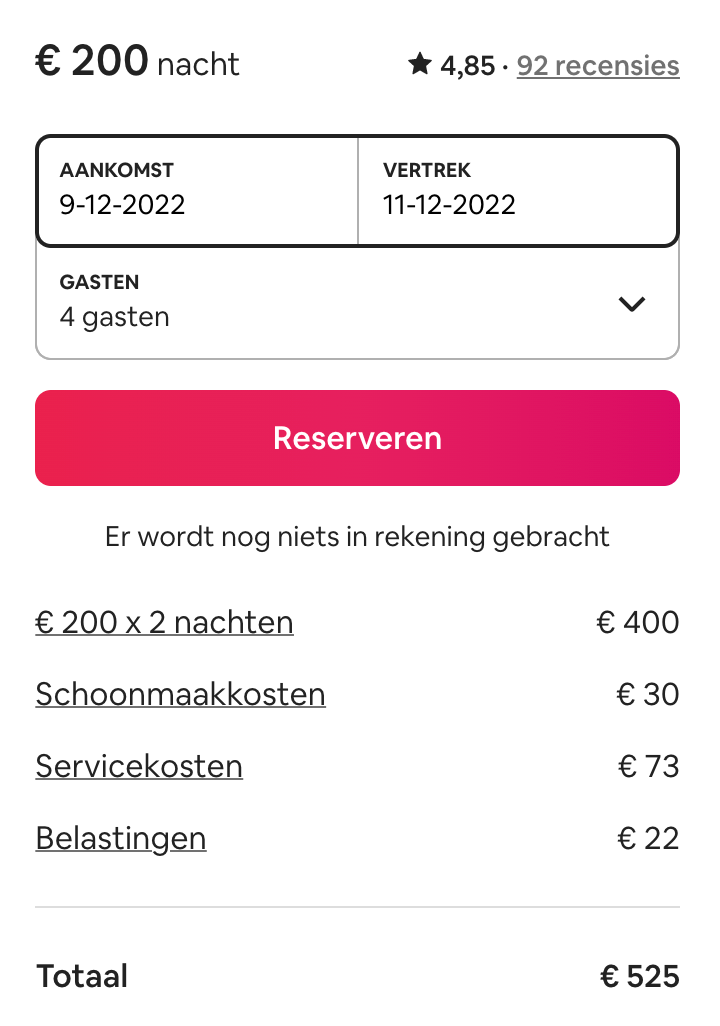Expand guests dropdown chevron arrow
Viewport: 720px width, 1026px height.
pyautogui.click(x=632, y=304)
